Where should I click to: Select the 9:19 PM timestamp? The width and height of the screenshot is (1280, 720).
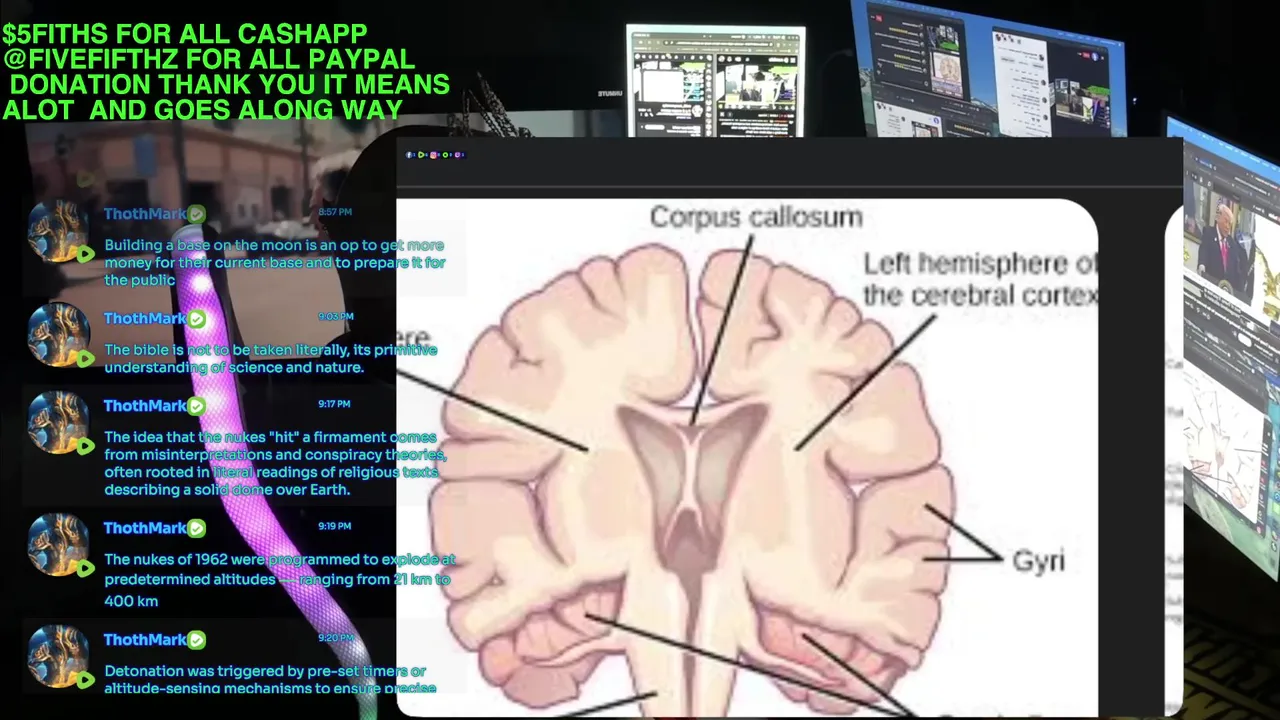click(x=335, y=526)
